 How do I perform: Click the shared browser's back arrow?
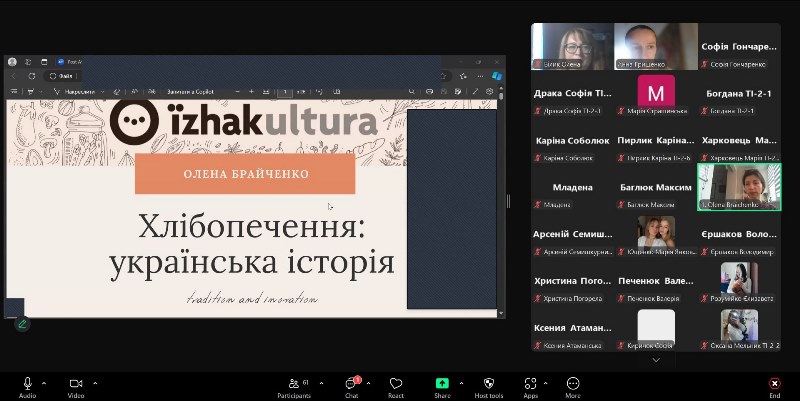click(x=14, y=76)
